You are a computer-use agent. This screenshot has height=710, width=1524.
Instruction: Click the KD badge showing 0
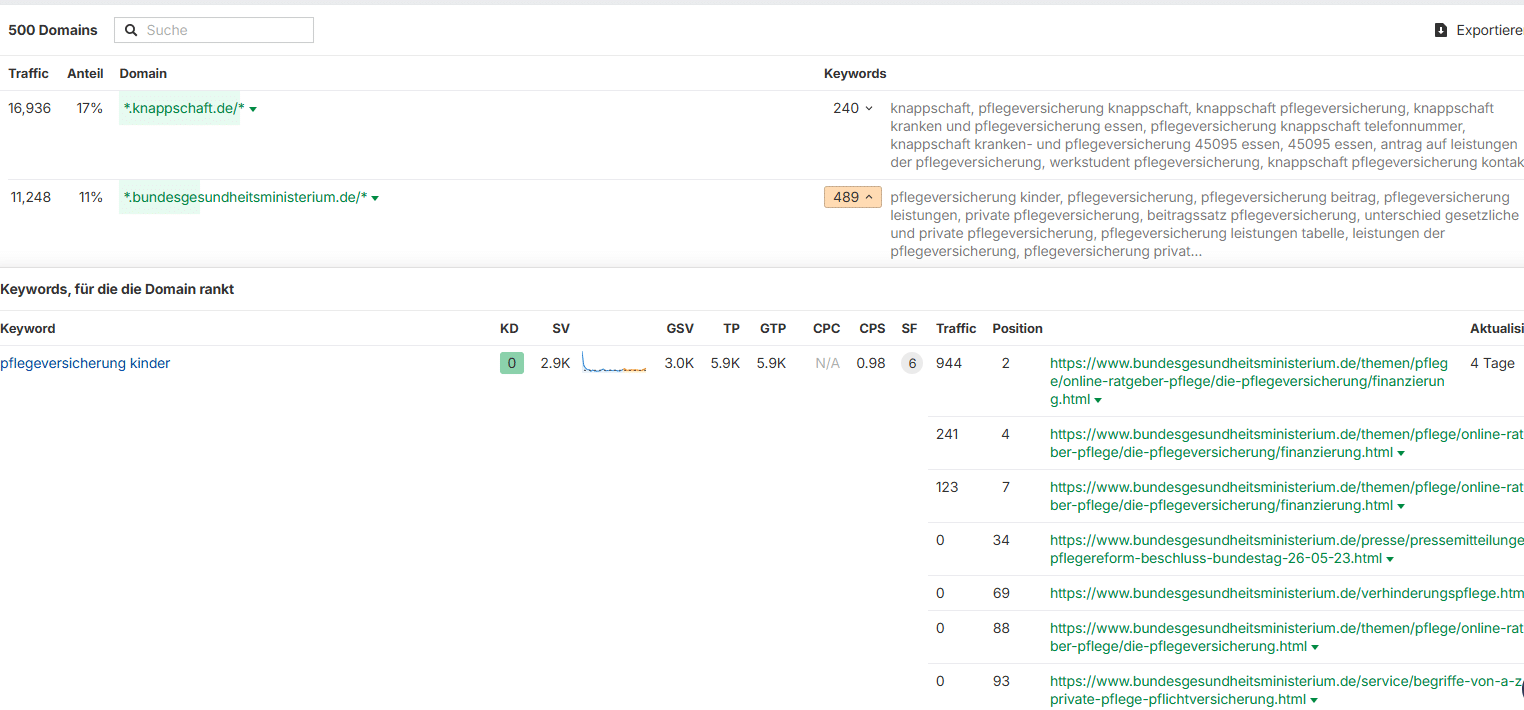[x=512, y=363]
